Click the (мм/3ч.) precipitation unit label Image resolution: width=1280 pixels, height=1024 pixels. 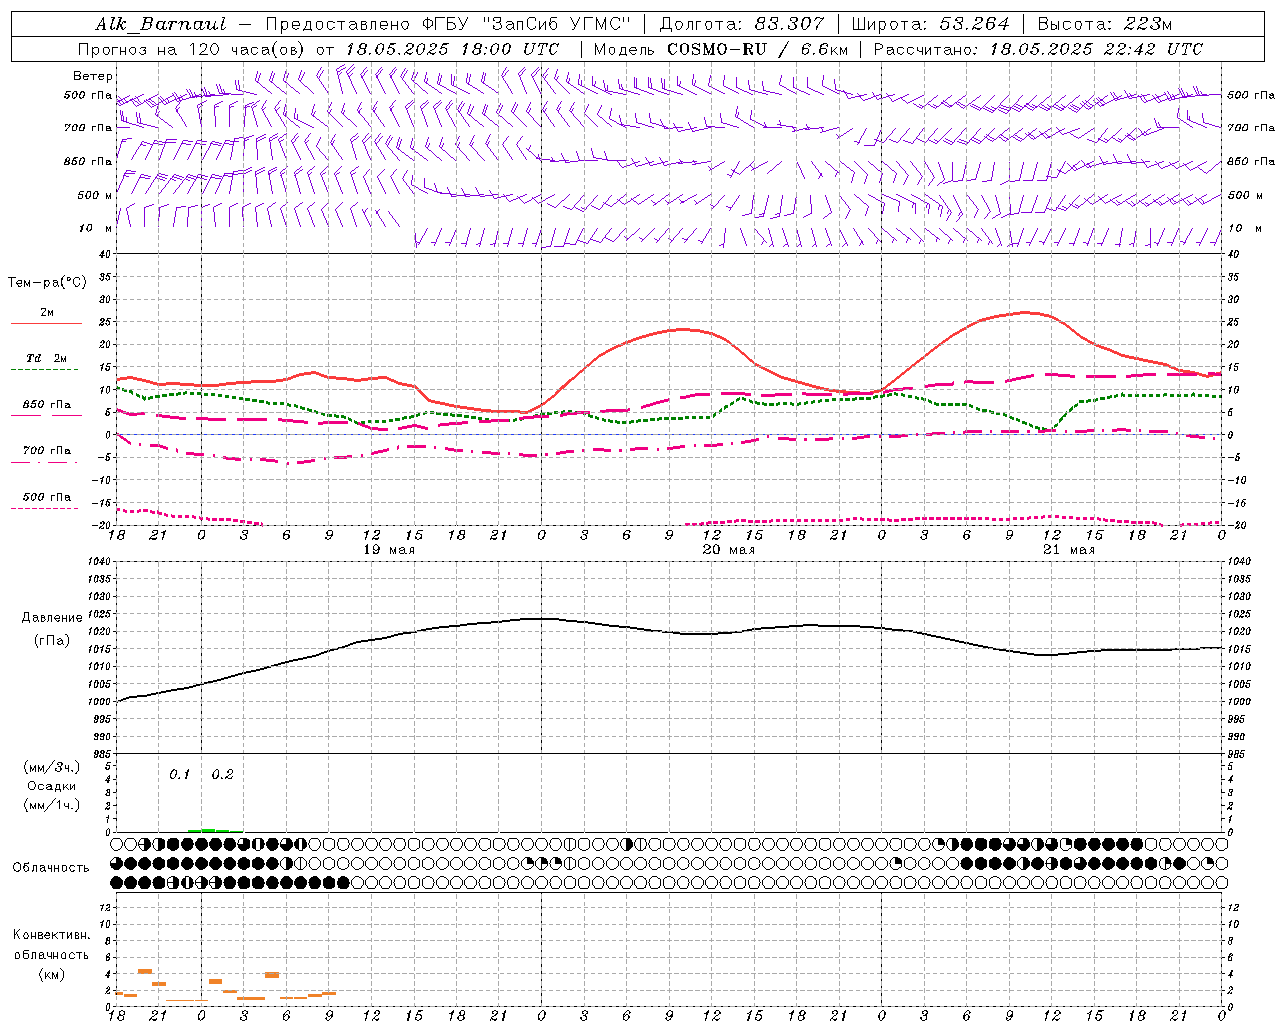[x=52, y=767]
